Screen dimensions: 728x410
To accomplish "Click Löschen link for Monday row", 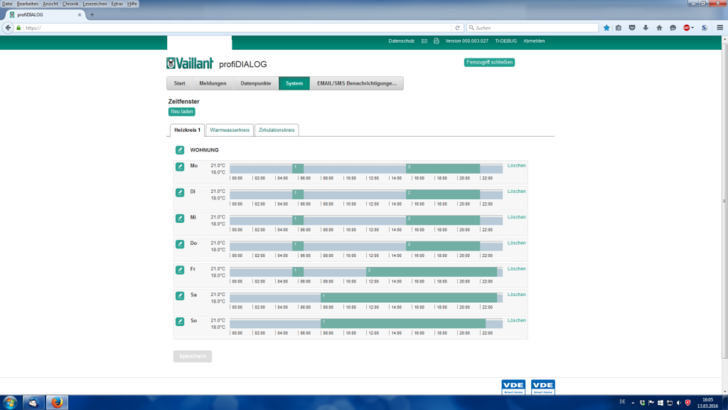I will [516, 165].
